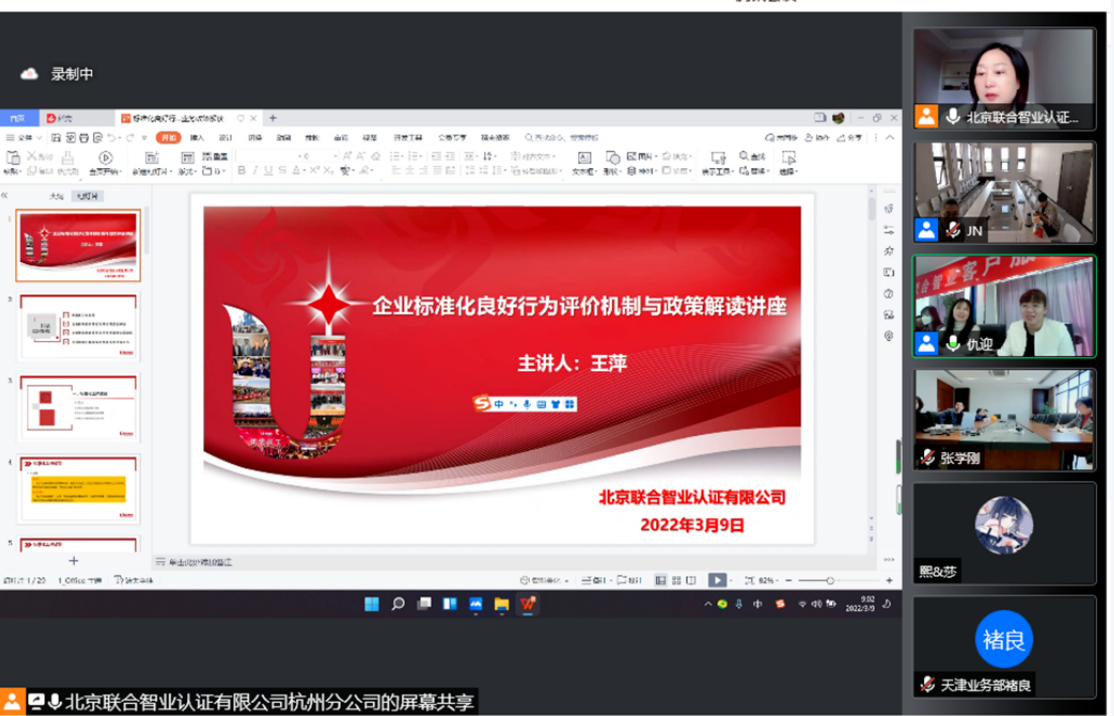Apply Bold formatting
The height and width of the screenshot is (716, 1114).
(242, 170)
